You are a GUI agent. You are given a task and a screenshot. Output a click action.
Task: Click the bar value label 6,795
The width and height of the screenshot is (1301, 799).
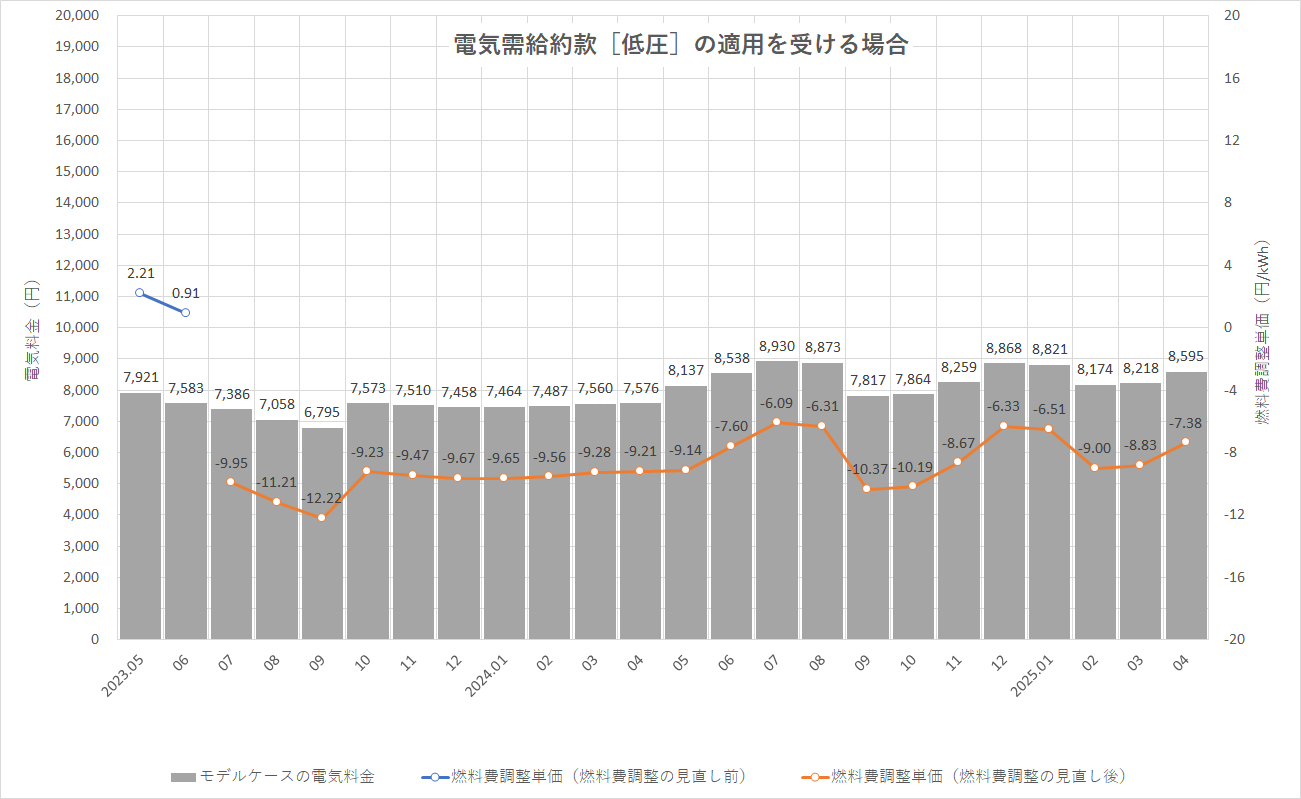coord(322,412)
